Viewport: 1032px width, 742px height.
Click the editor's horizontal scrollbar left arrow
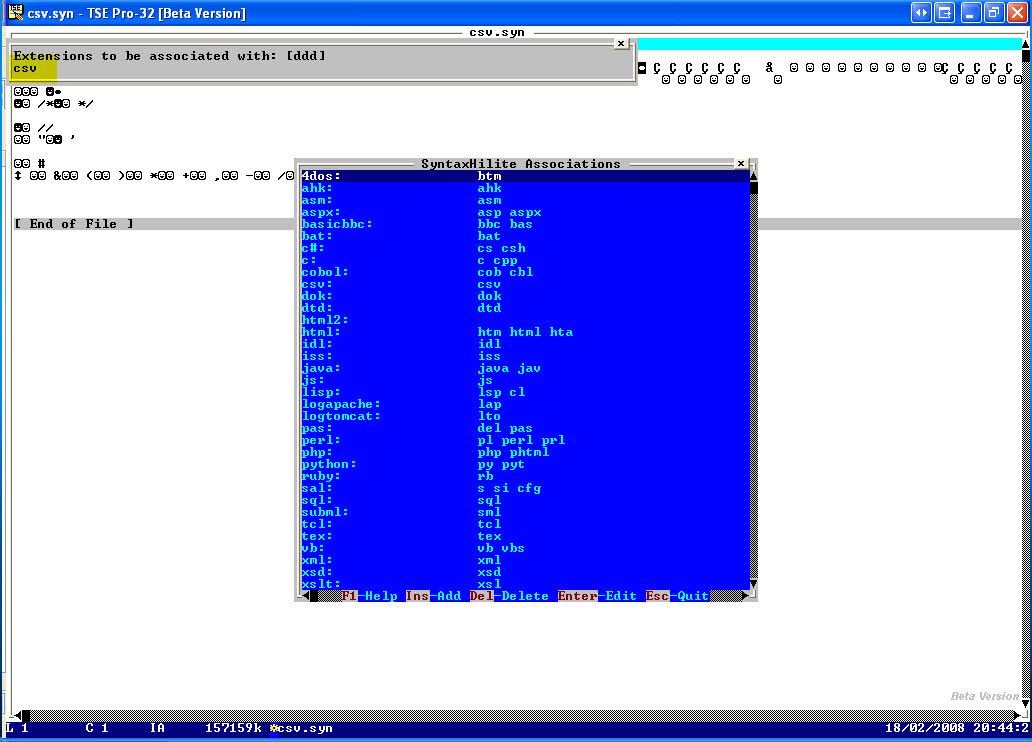tap(20, 715)
